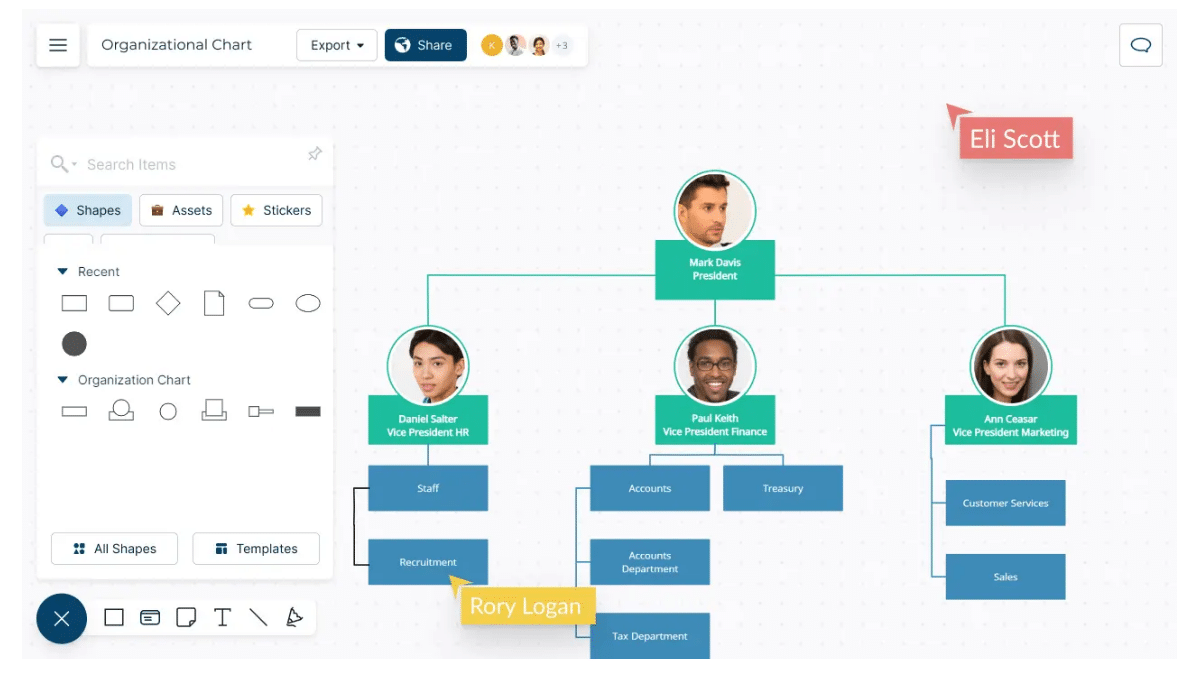Pick the Organization Chart stacked-box shape
Image resolution: width=1200 pixels, height=675 pixels.
pyautogui.click(x=214, y=410)
